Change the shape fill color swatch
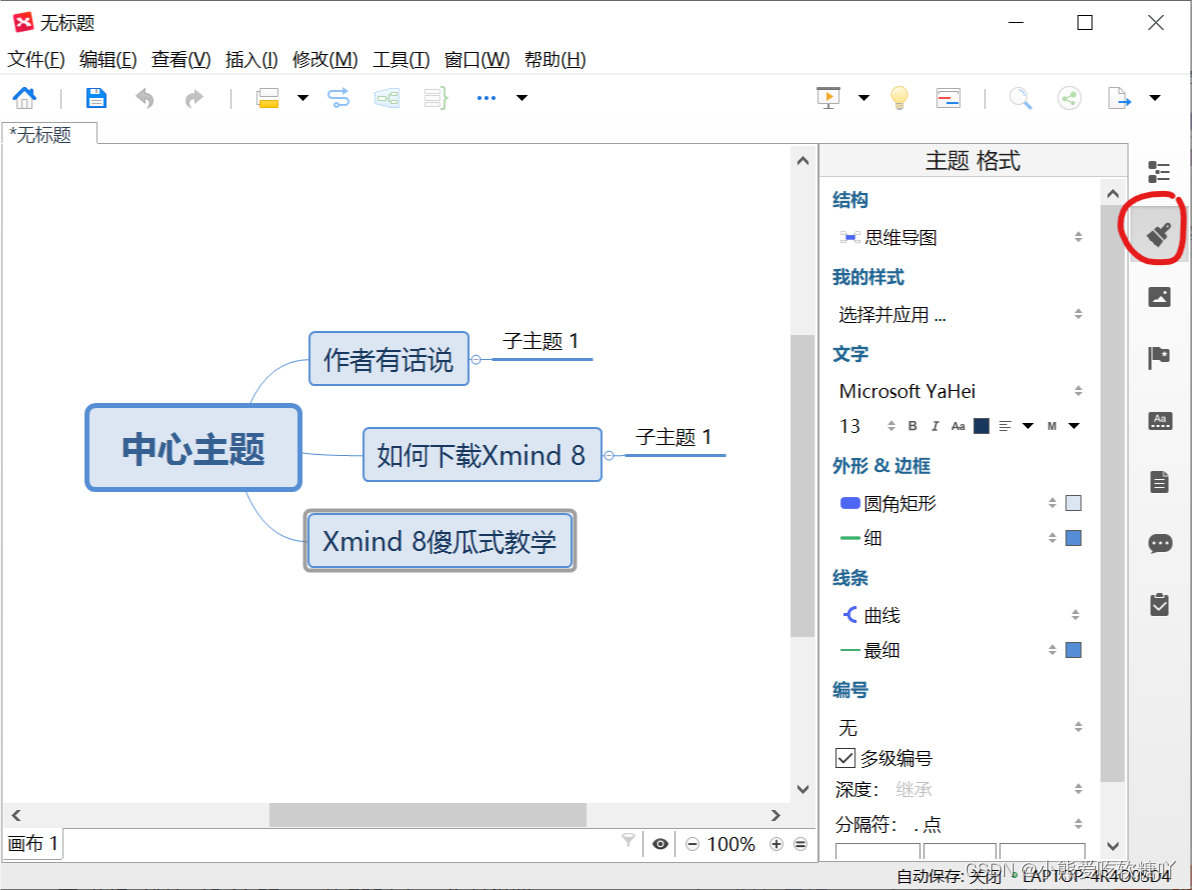 point(1073,502)
